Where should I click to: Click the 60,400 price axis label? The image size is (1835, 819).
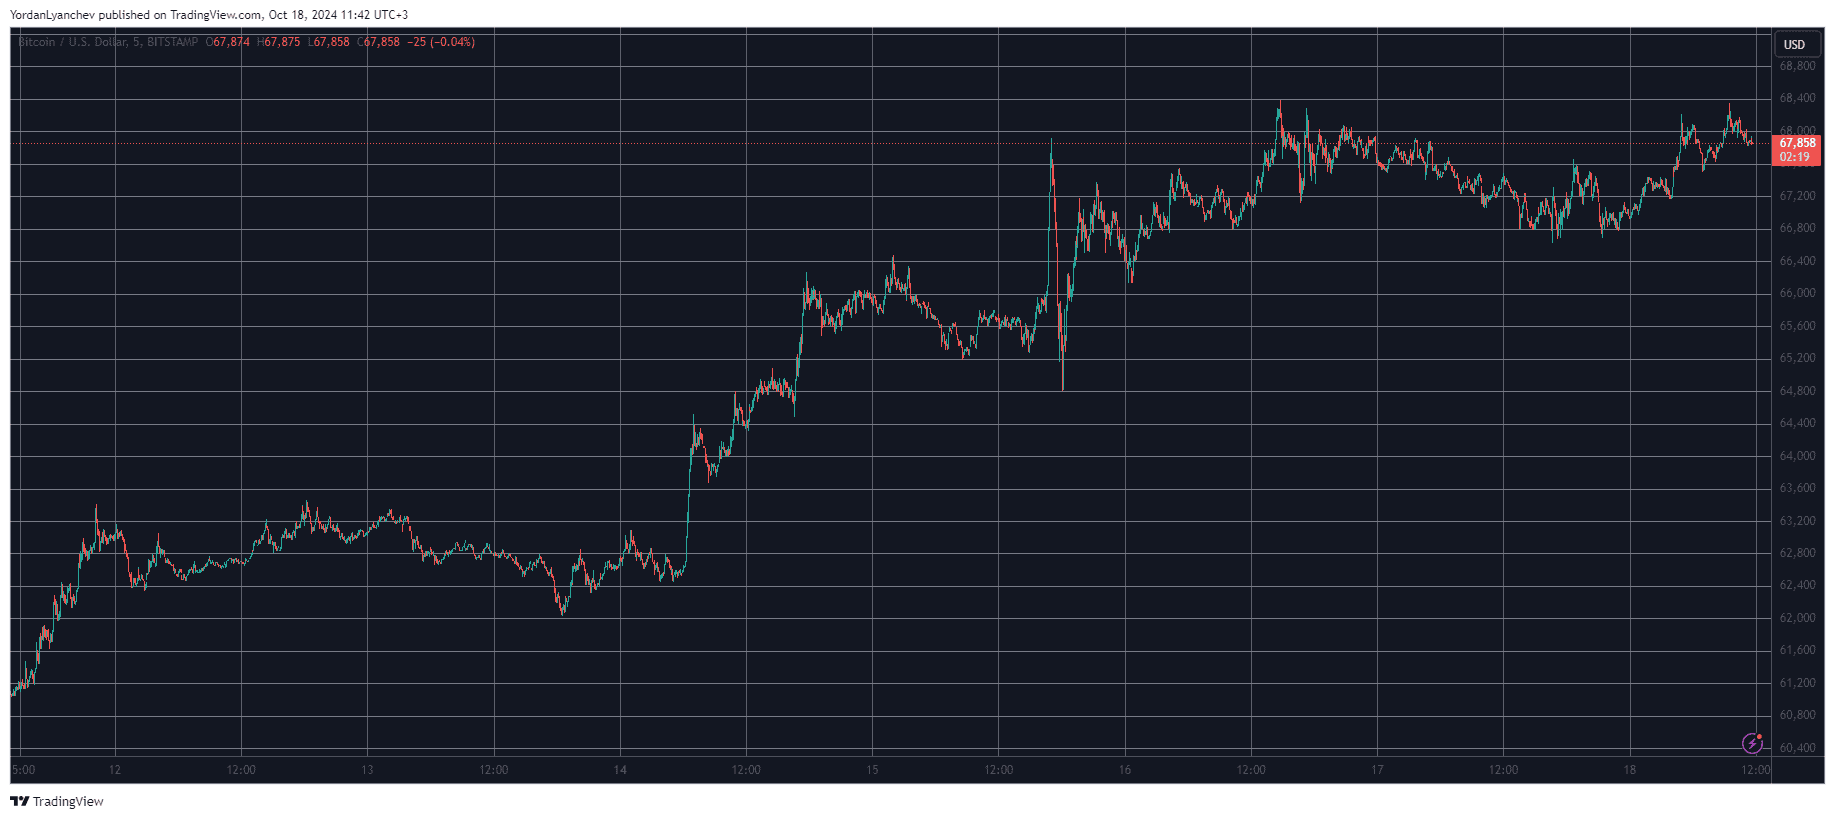click(1797, 748)
